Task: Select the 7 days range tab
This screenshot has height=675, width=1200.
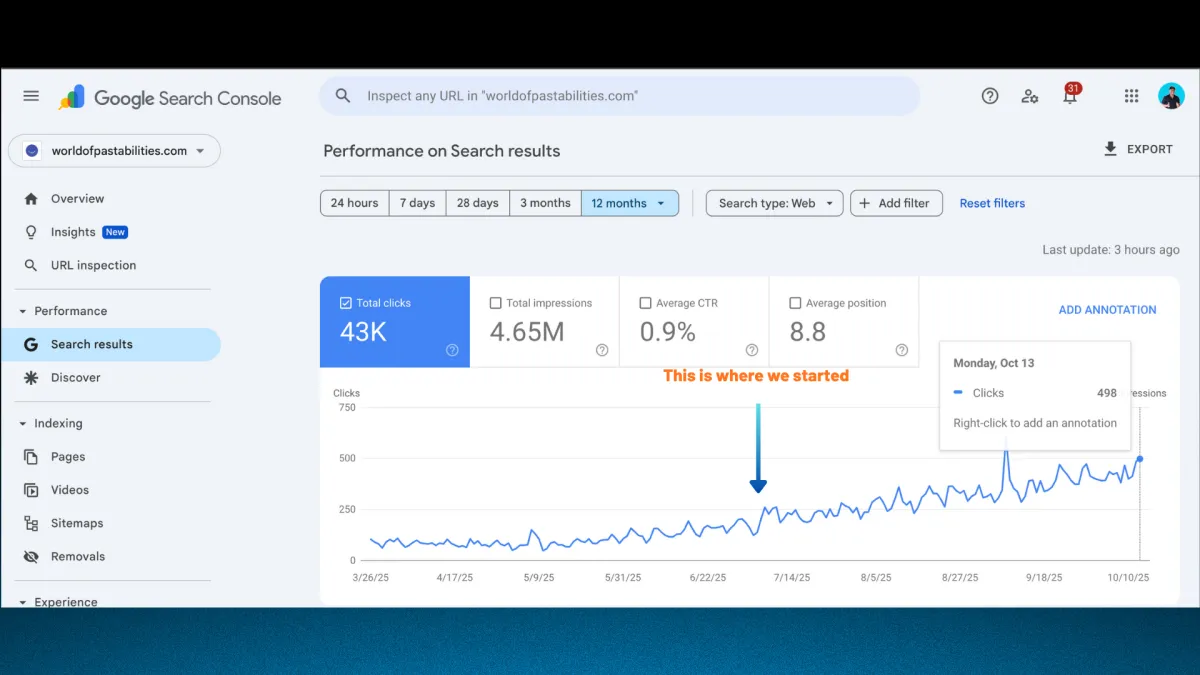Action: pyautogui.click(x=417, y=203)
